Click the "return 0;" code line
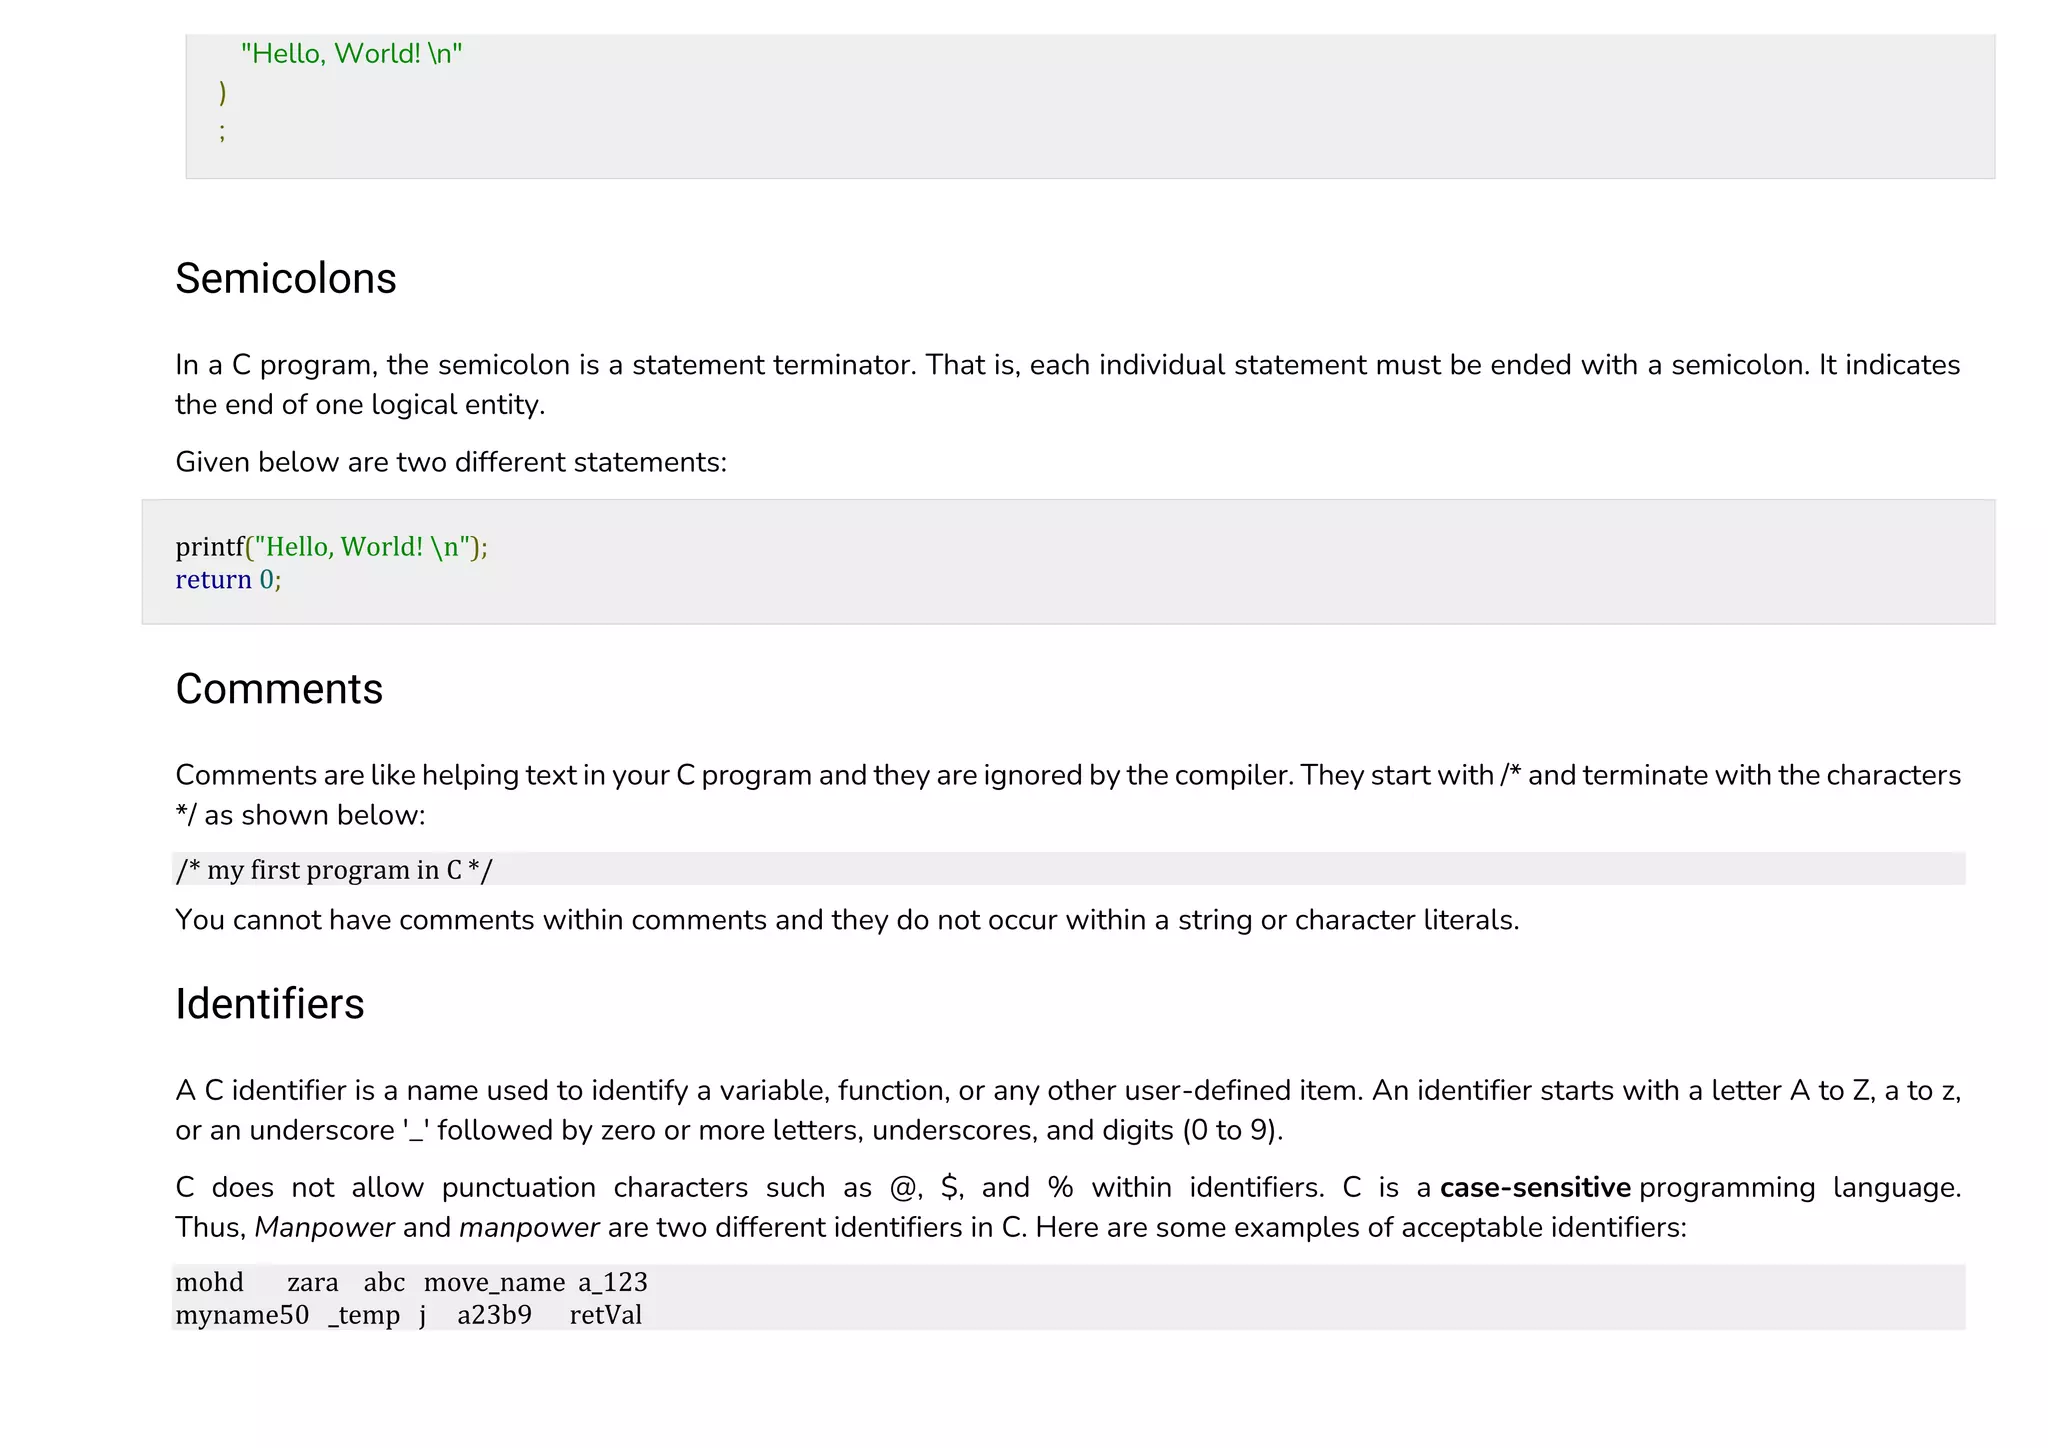The width and height of the screenshot is (2048, 1448). 228,580
